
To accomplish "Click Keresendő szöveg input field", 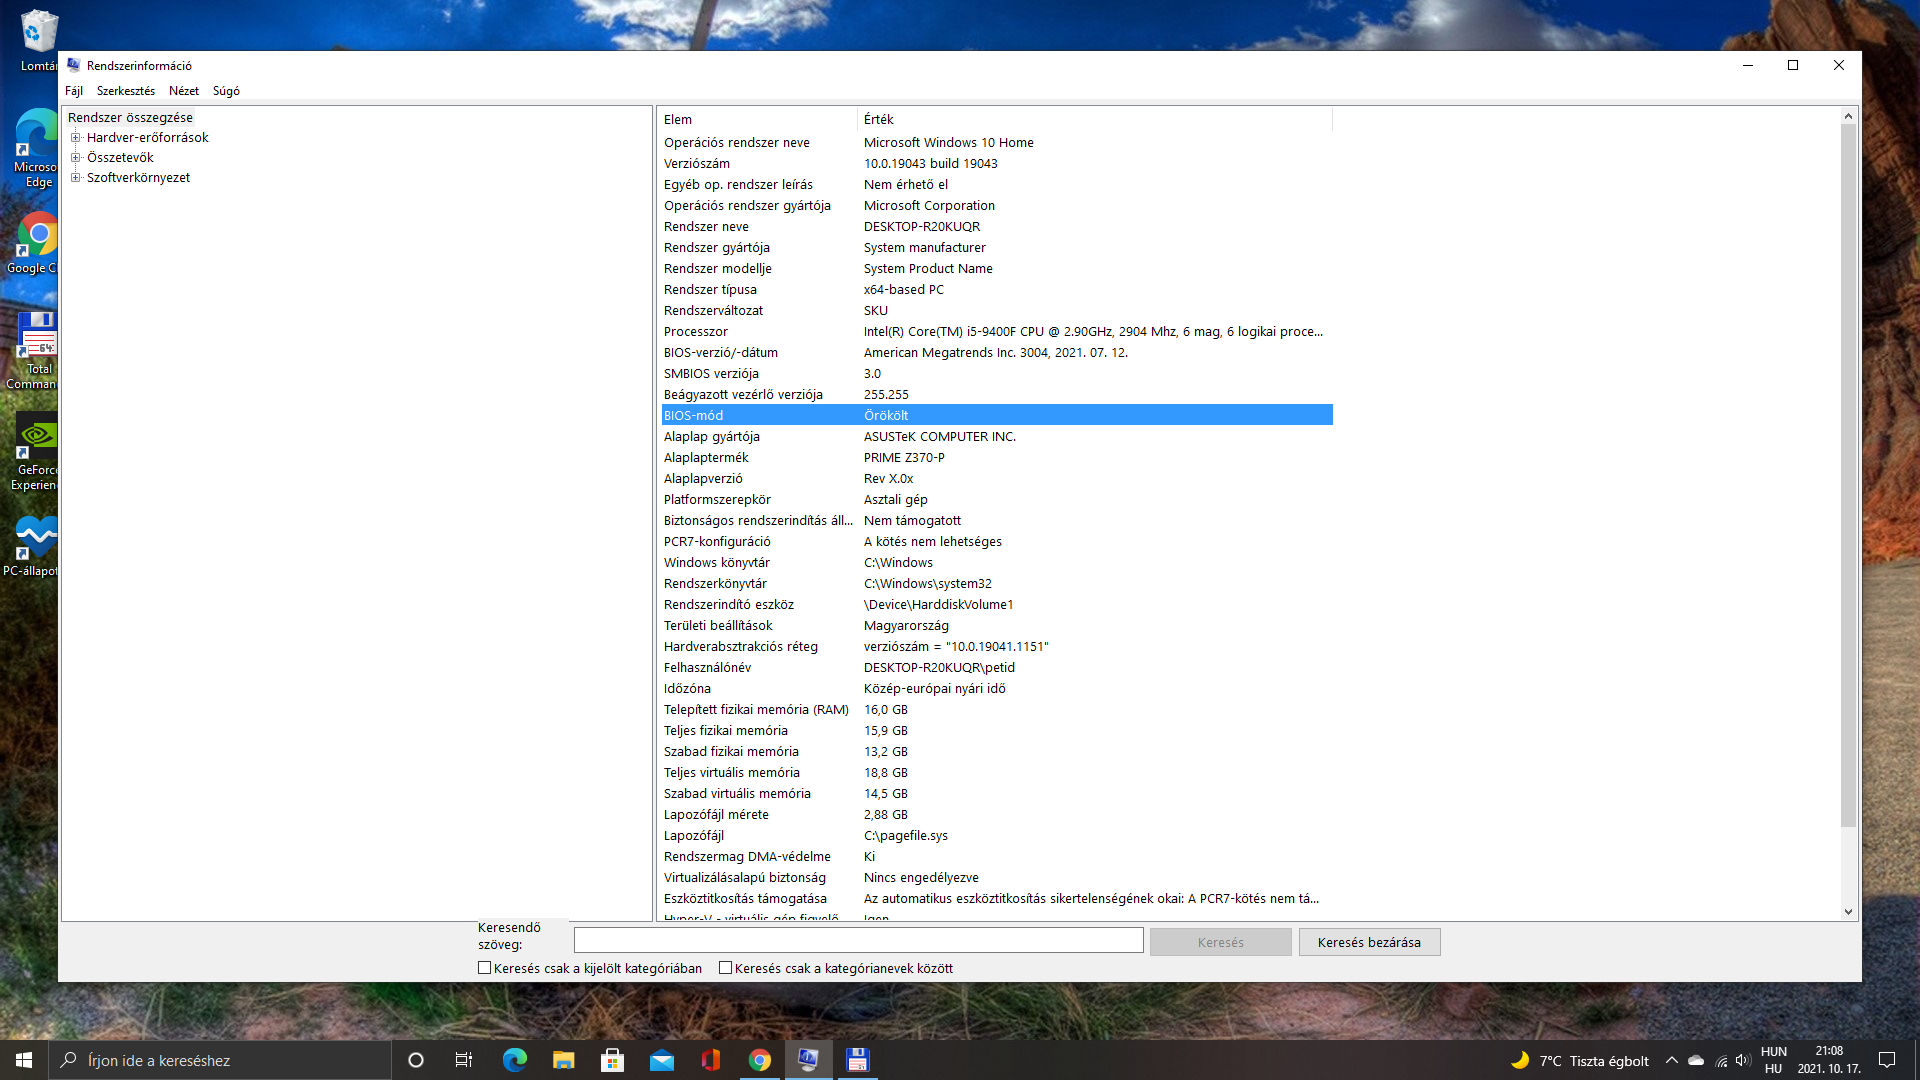I will pos(858,940).
